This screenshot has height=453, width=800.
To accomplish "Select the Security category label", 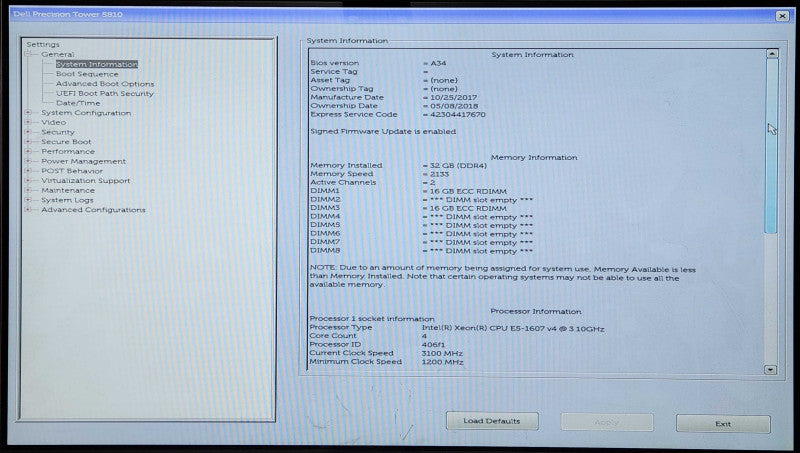I will 58,132.
